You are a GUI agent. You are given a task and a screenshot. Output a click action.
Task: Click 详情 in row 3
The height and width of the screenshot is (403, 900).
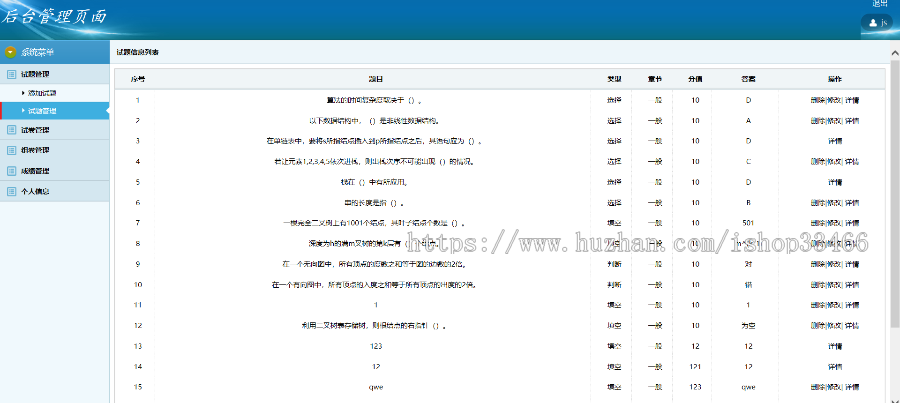[x=835, y=141]
